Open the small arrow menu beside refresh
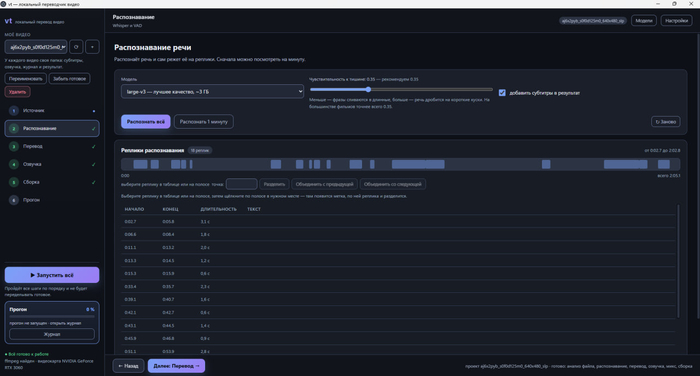Image resolution: width=700 pixels, height=376 pixels. point(92,47)
